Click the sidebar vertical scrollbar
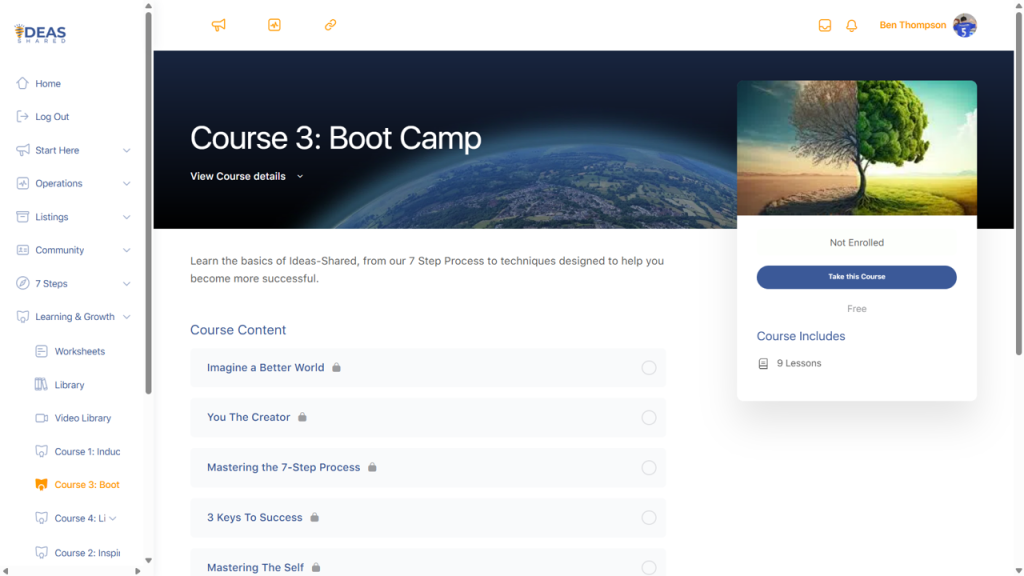This screenshot has width=1024, height=576. (148, 202)
